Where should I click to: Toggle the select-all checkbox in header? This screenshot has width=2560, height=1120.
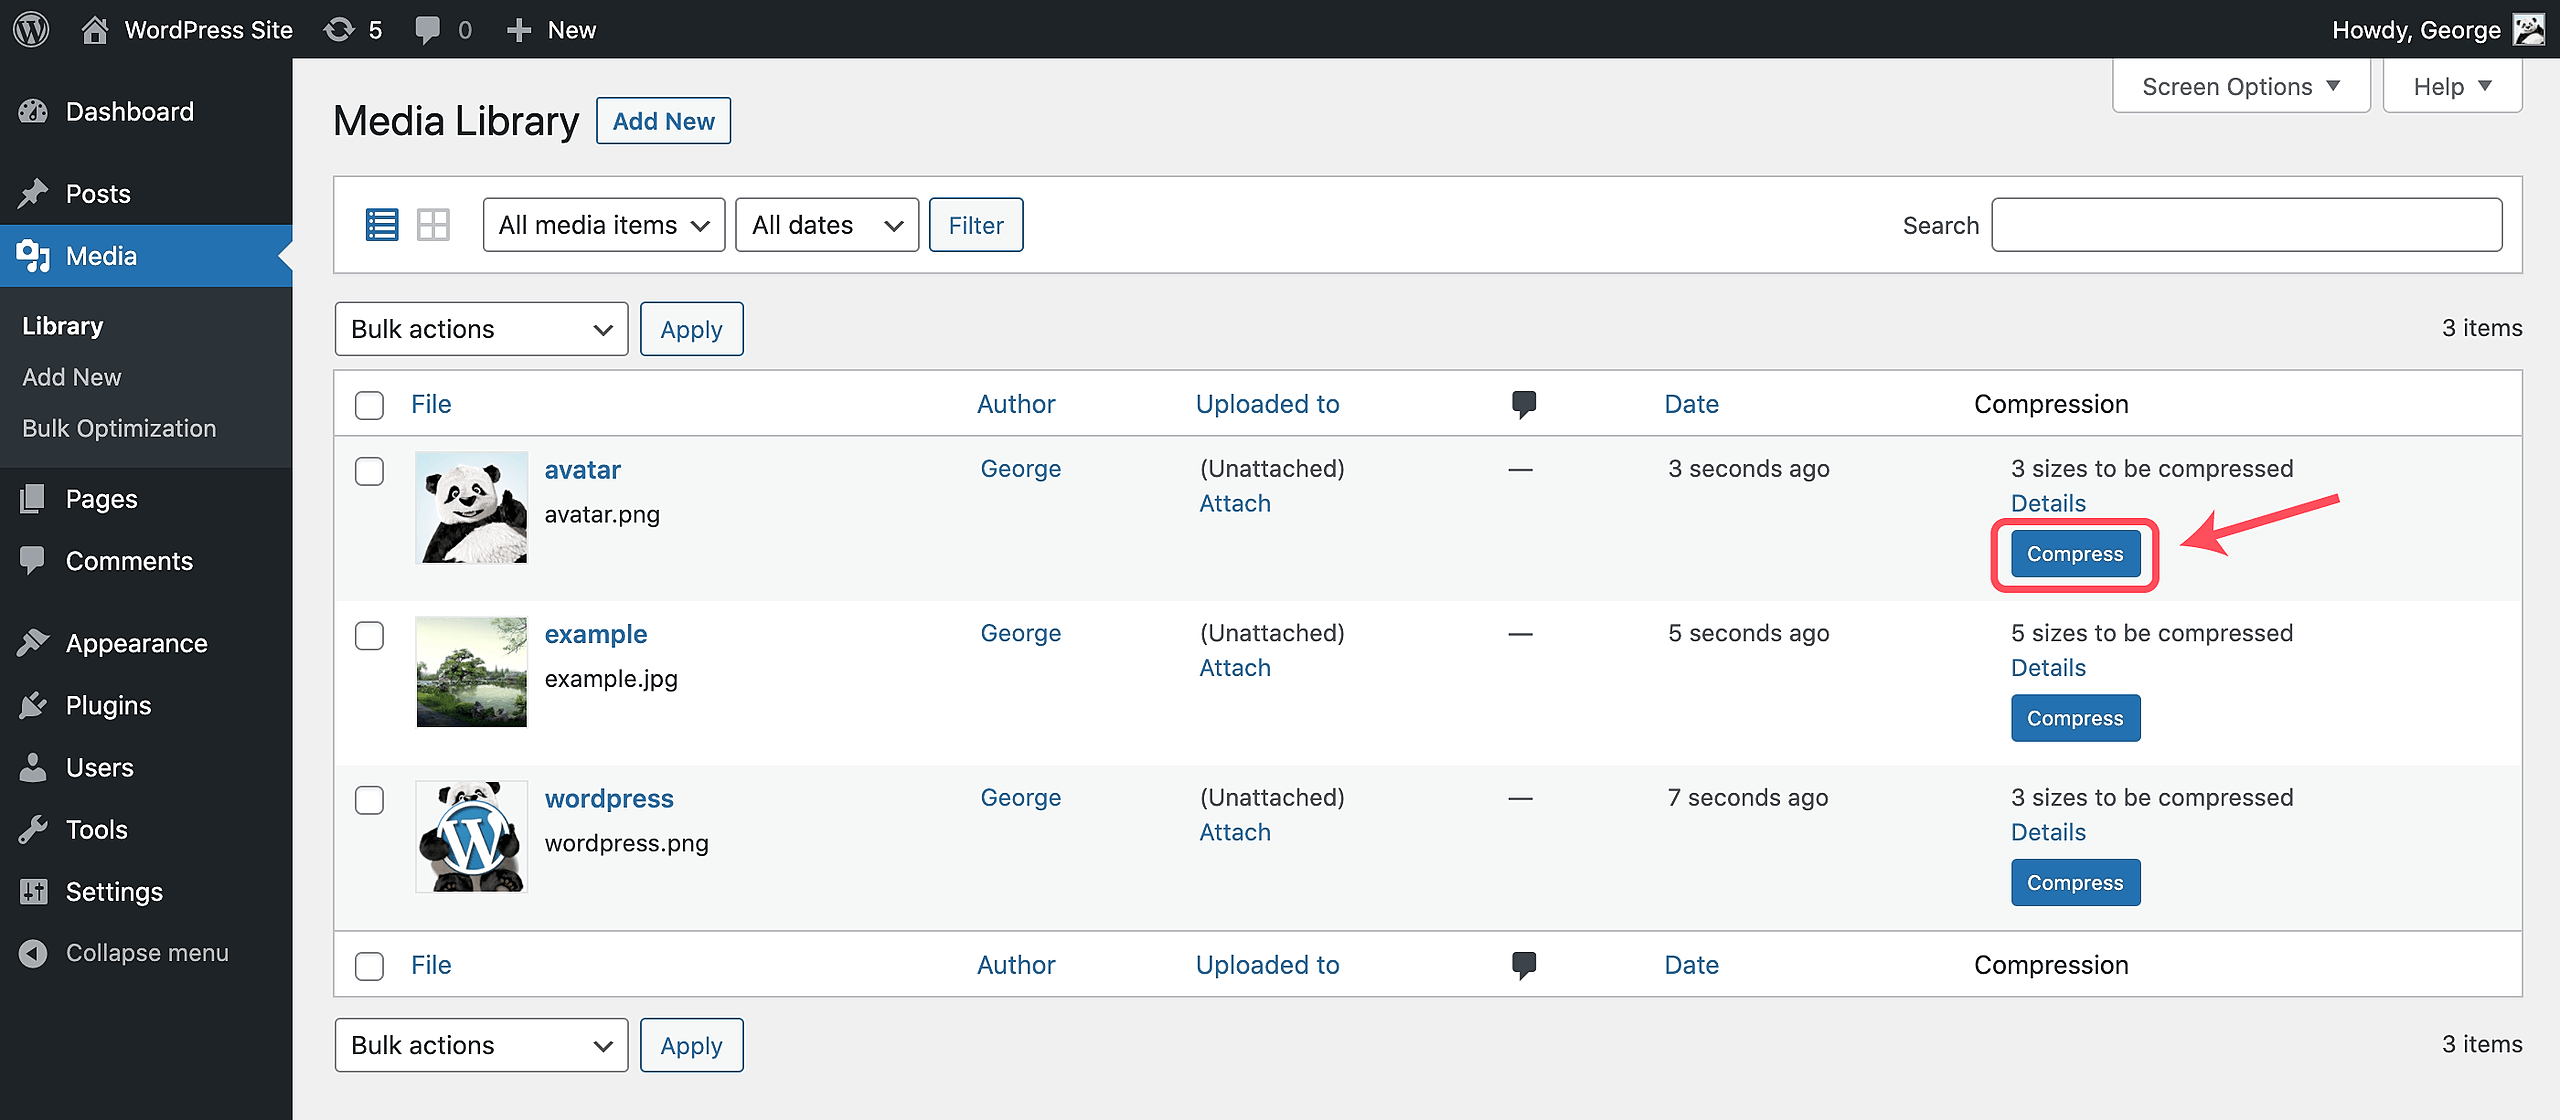tap(369, 405)
